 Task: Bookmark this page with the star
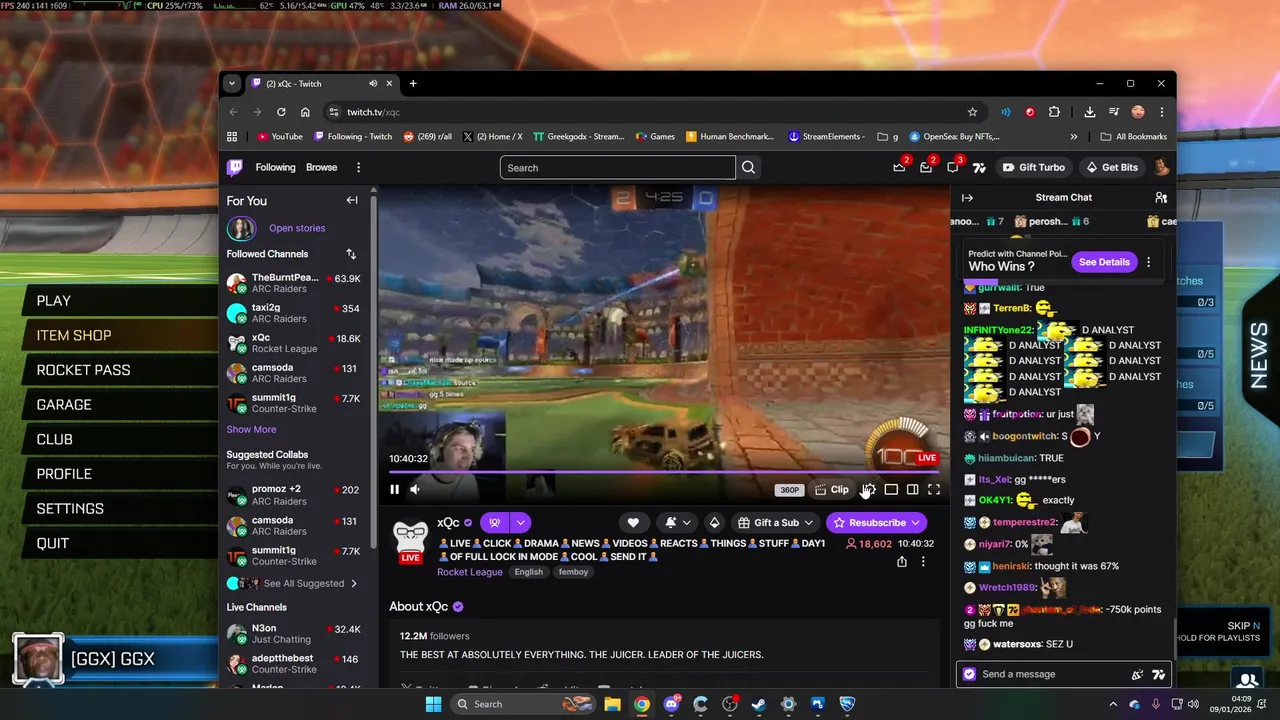point(972,112)
